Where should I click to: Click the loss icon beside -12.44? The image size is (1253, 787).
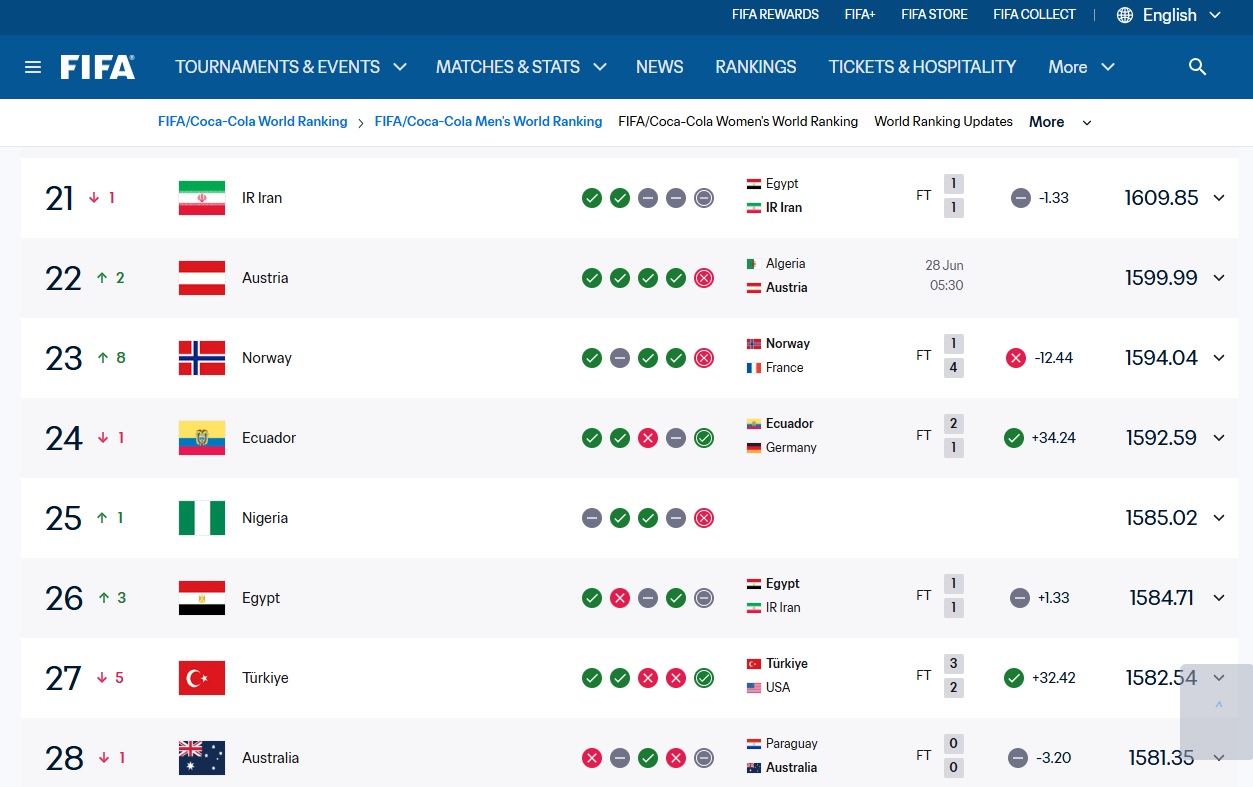point(1016,358)
